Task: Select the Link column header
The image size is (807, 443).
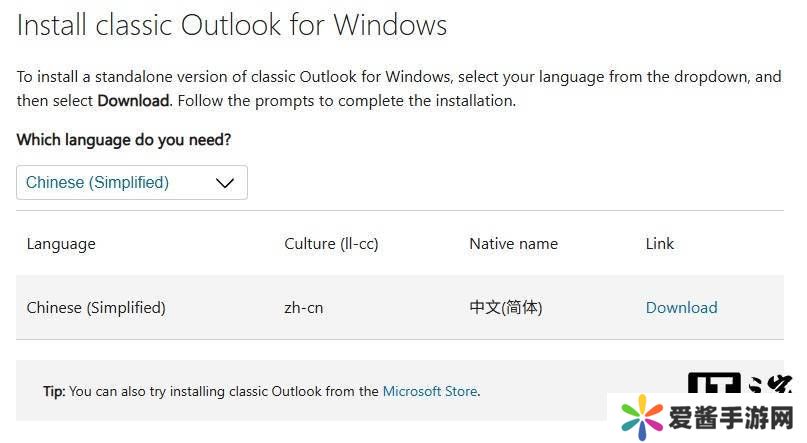Action: [660, 243]
